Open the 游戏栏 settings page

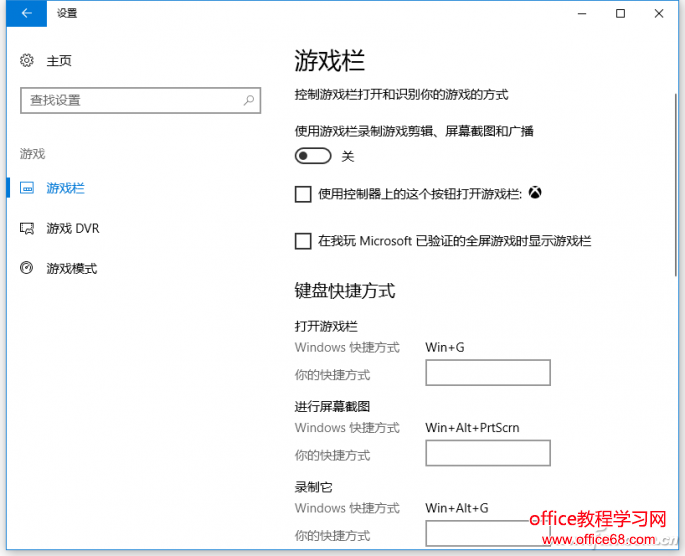tap(66, 188)
